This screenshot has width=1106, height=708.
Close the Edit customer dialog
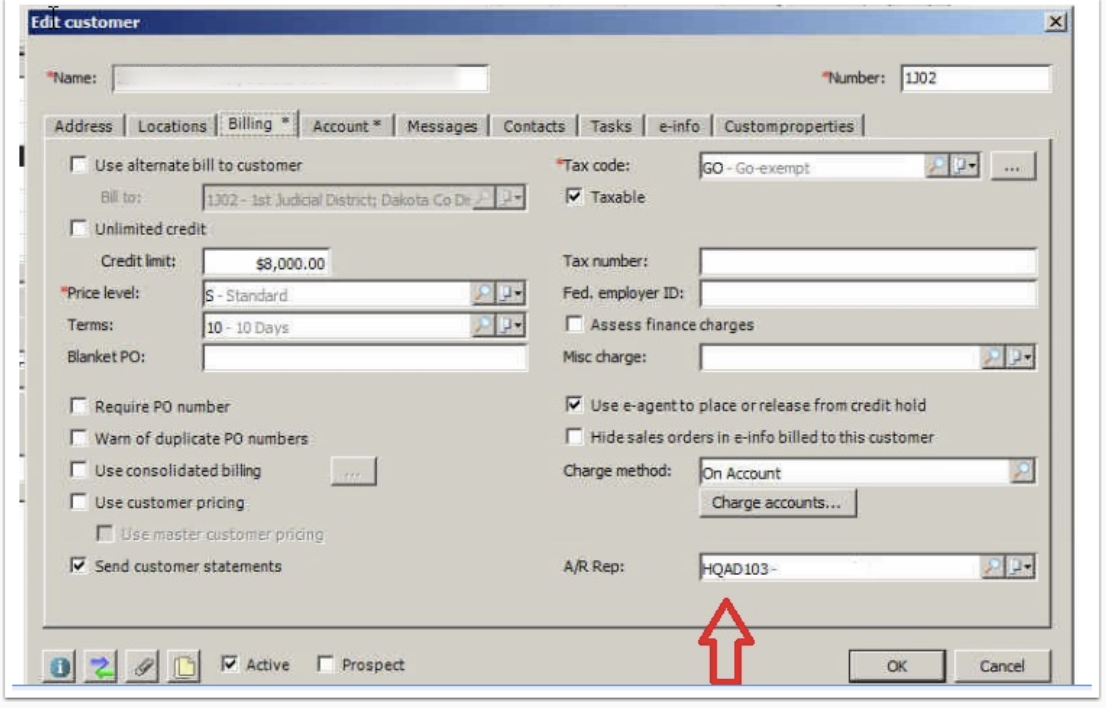1055,22
